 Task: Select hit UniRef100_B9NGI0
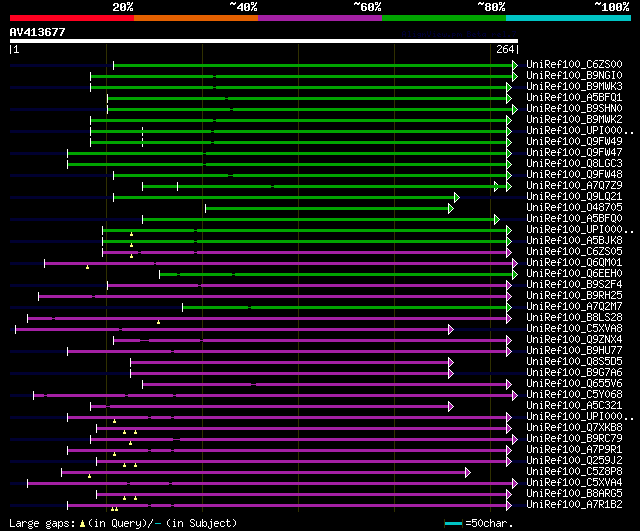[x=574, y=76]
